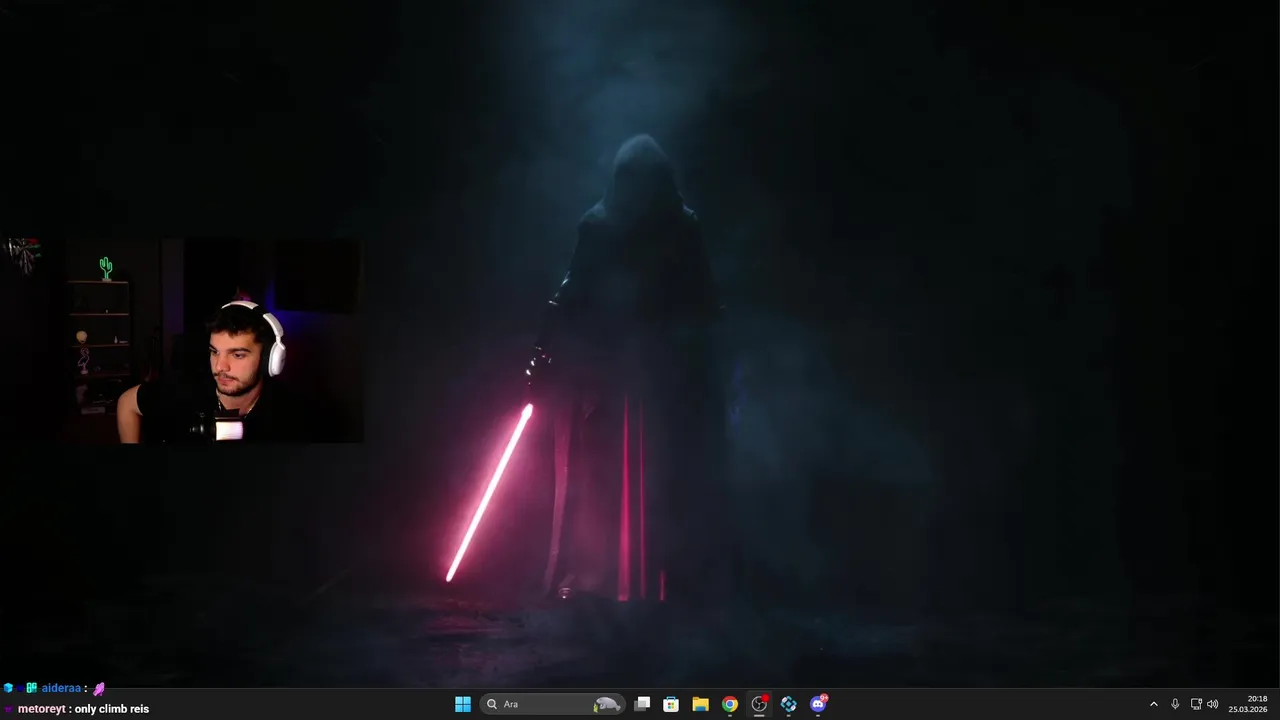Open network settings from the tray
Viewport: 1280px width, 720px height.
pos(1196,704)
